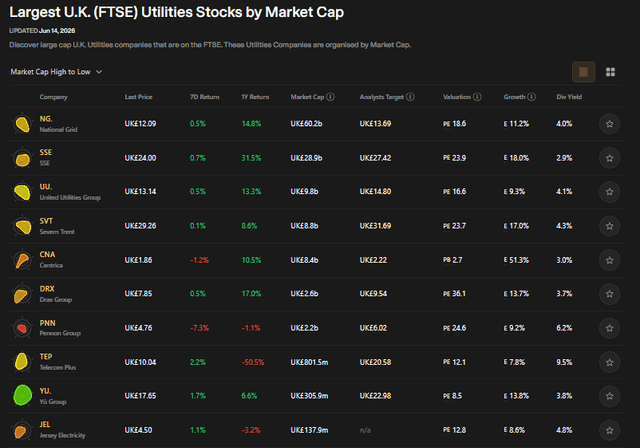Viewport: 640px width, 448px height.
Task: Click Yü Group market cap UK£305.9m
Action: point(309,396)
